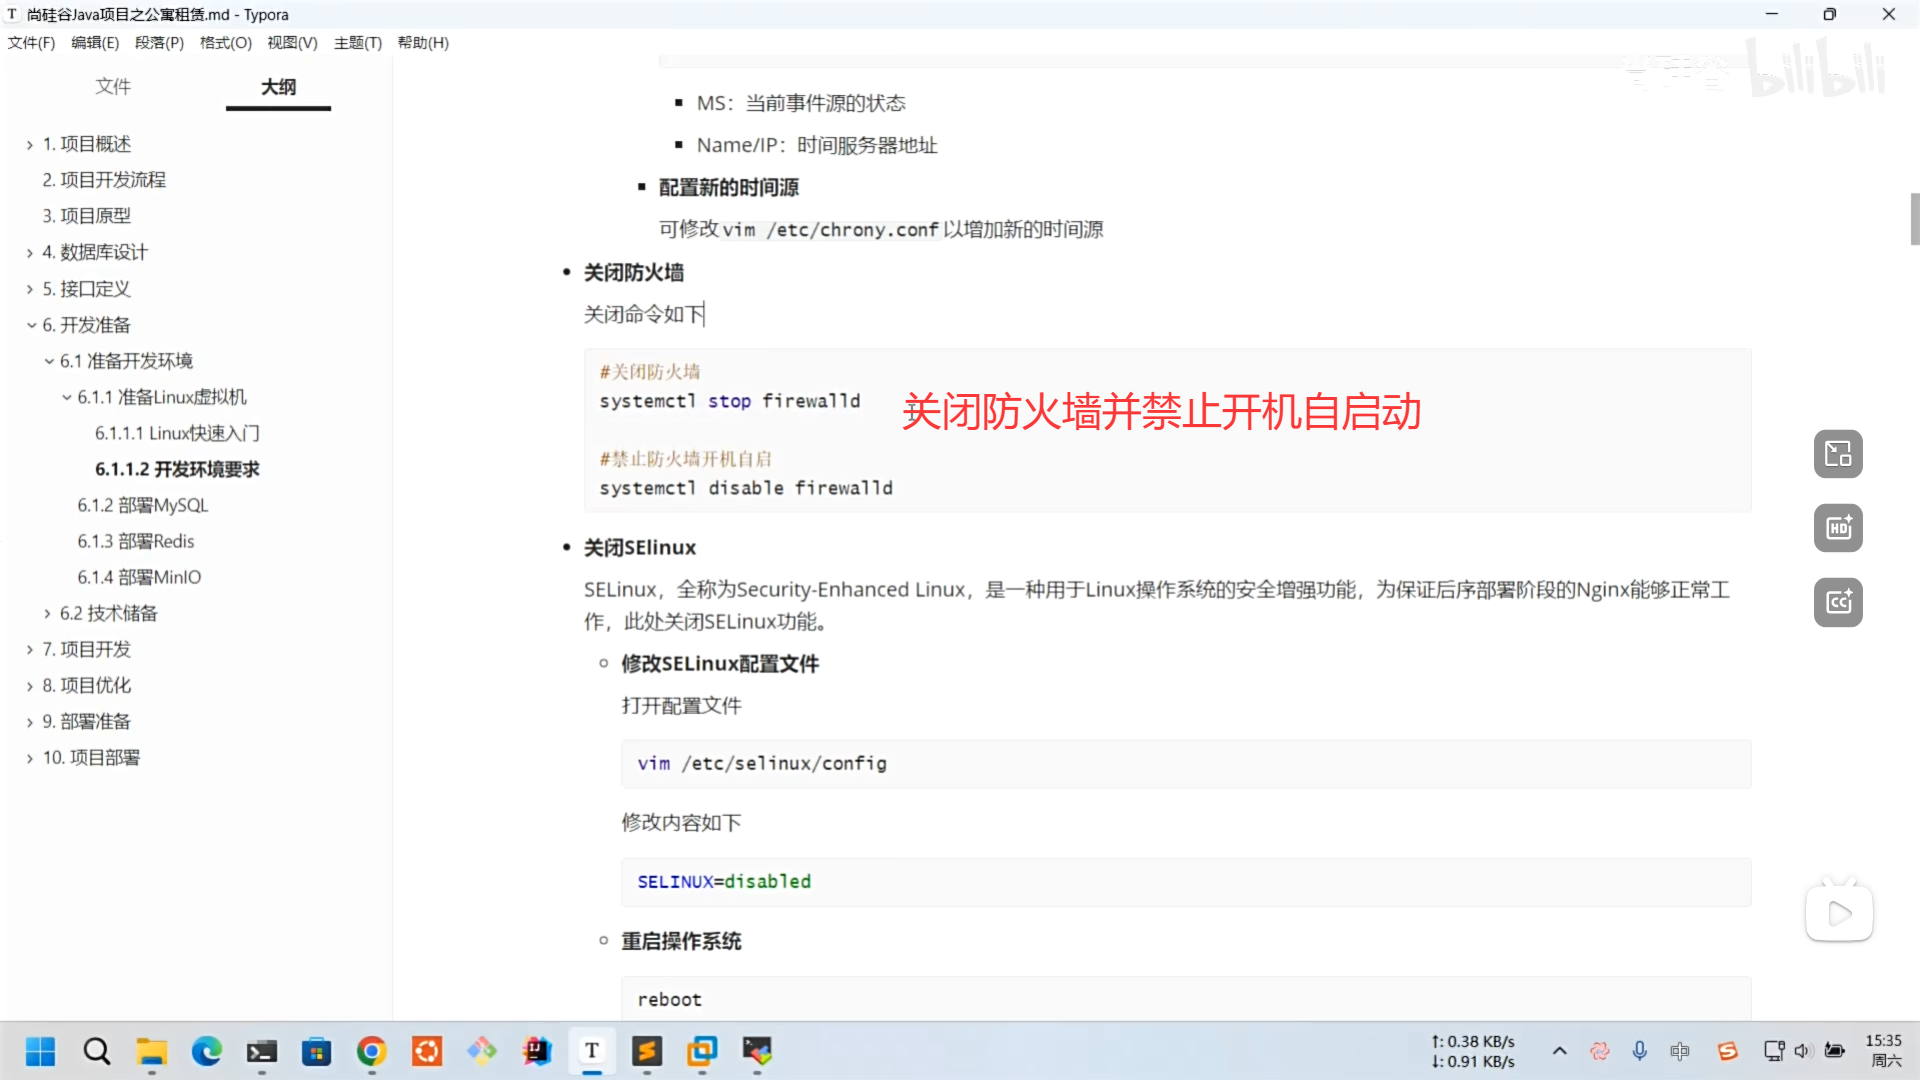1920x1080 pixels.
Task: Show hidden tray icons chevron
Action: click(1559, 1051)
